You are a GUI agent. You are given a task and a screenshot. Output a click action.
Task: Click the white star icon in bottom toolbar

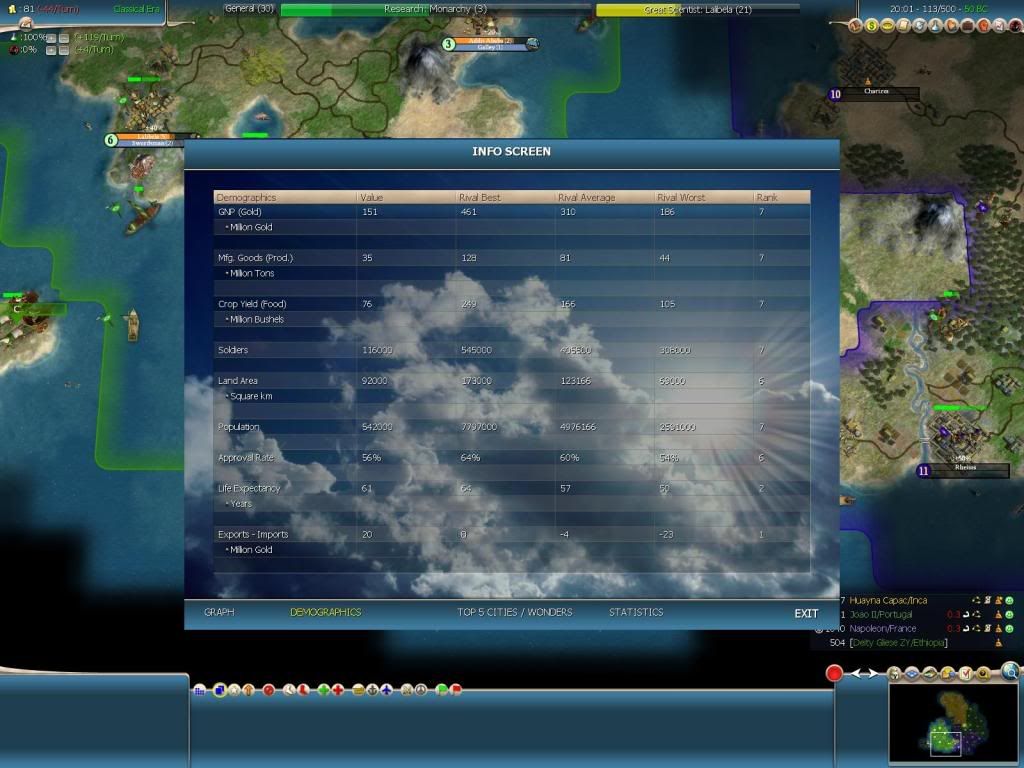(x=234, y=690)
